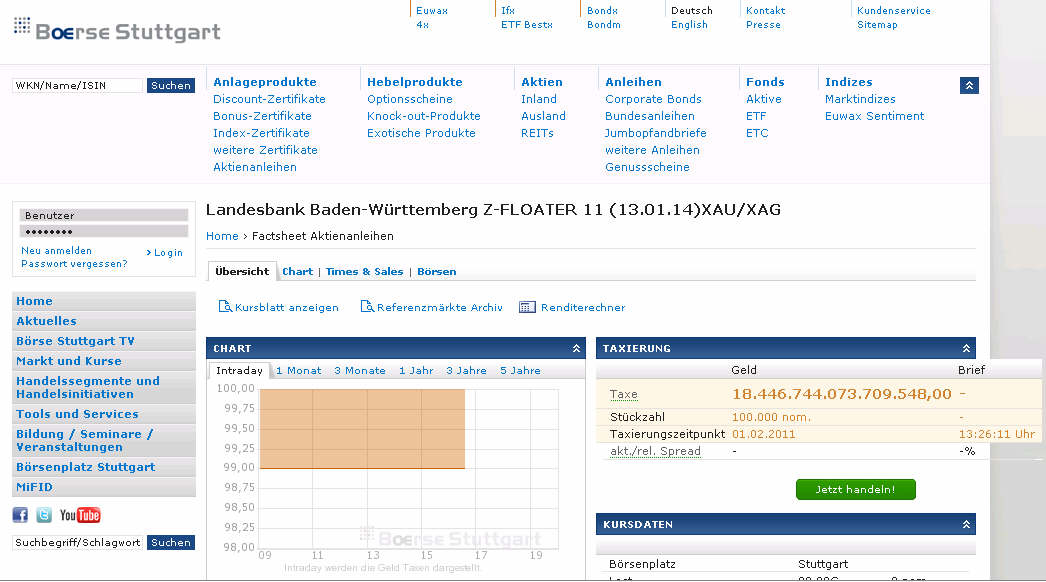1046x582 pixels.
Task: Click Neu anmelden link
Action: click(57, 251)
